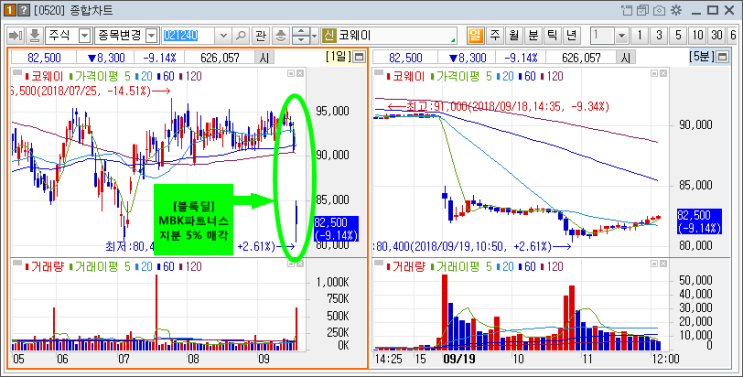This screenshot has height=377, width=743.
Task: Click the download arrow icon in toolbar
Action: pos(34,35)
